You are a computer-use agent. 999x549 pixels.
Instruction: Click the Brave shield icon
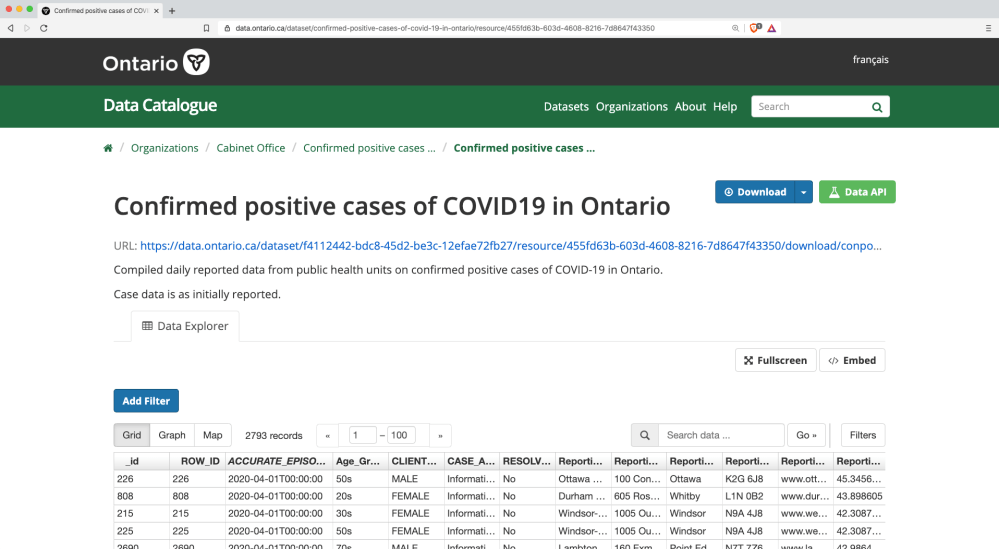(x=754, y=28)
